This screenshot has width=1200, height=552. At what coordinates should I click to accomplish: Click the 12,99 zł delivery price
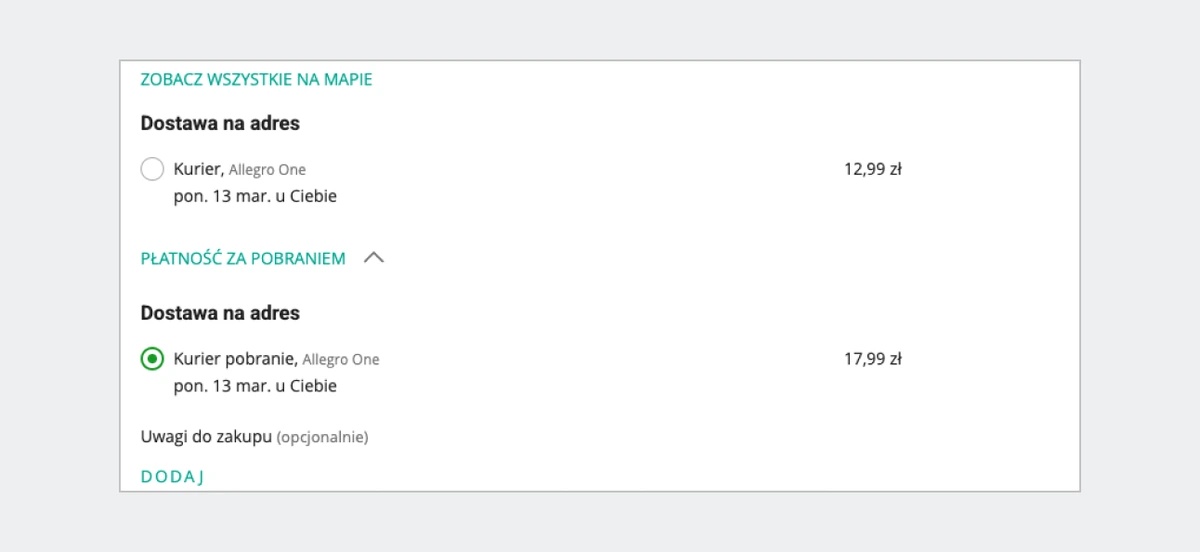[873, 169]
